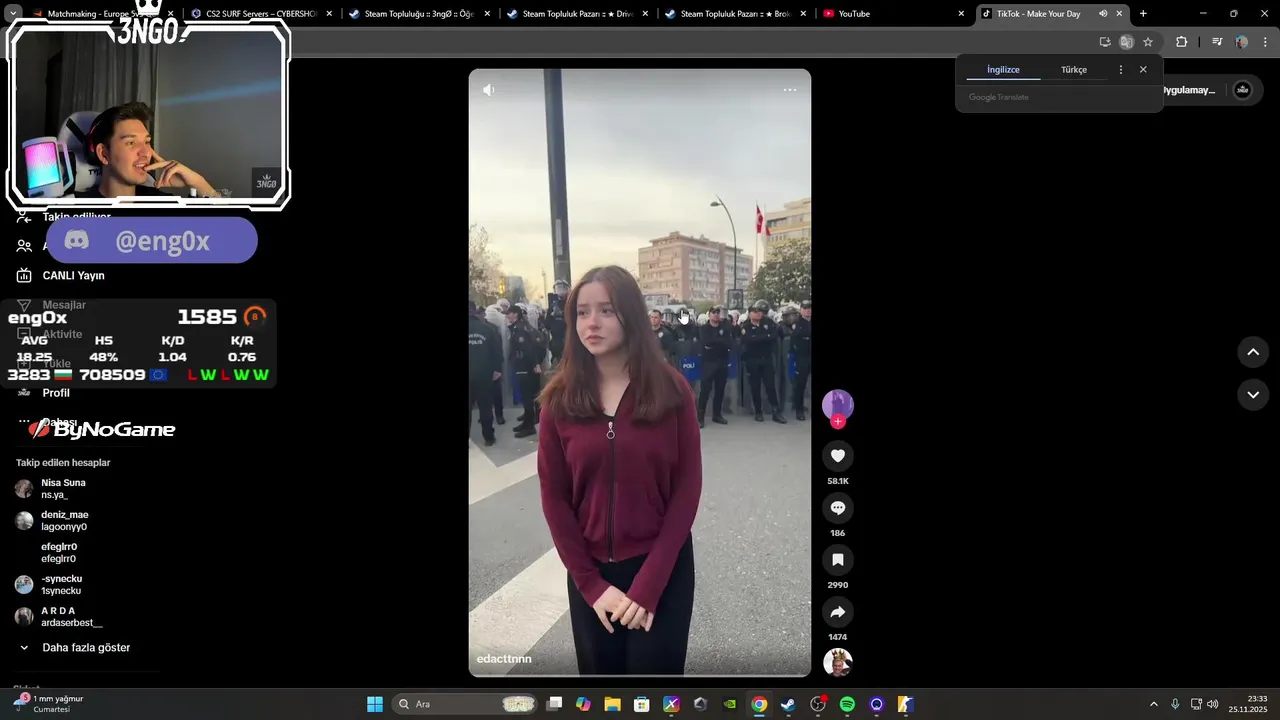Open Spotify from the taskbar
The width and height of the screenshot is (1280, 720).
point(847,704)
